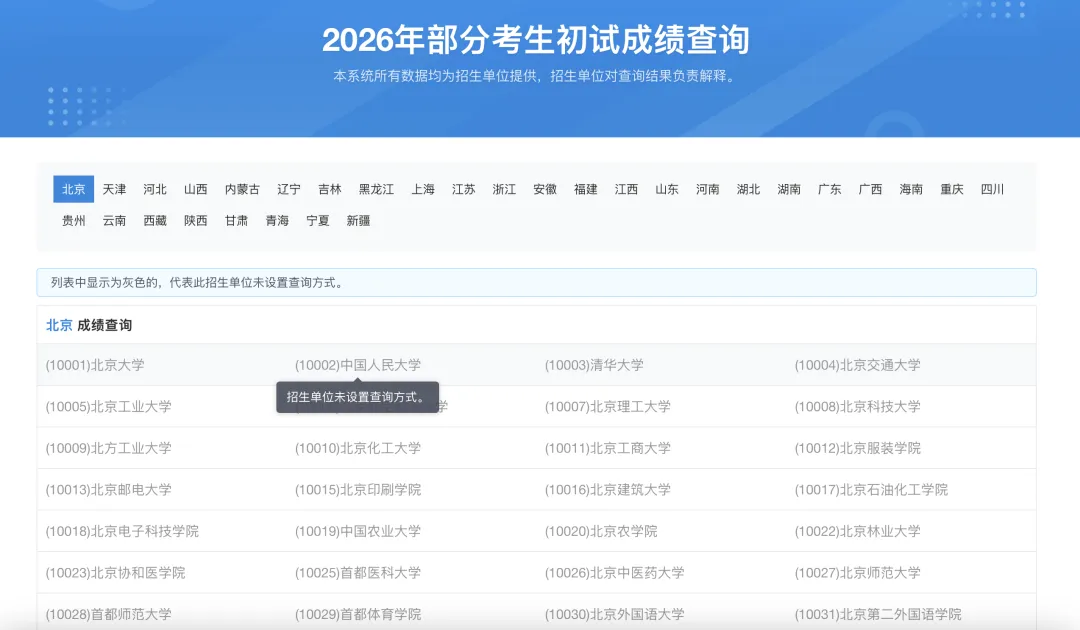This screenshot has width=1080, height=630.
Task: Select (10005)北京工业大学 entry
Action: tap(108, 407)
